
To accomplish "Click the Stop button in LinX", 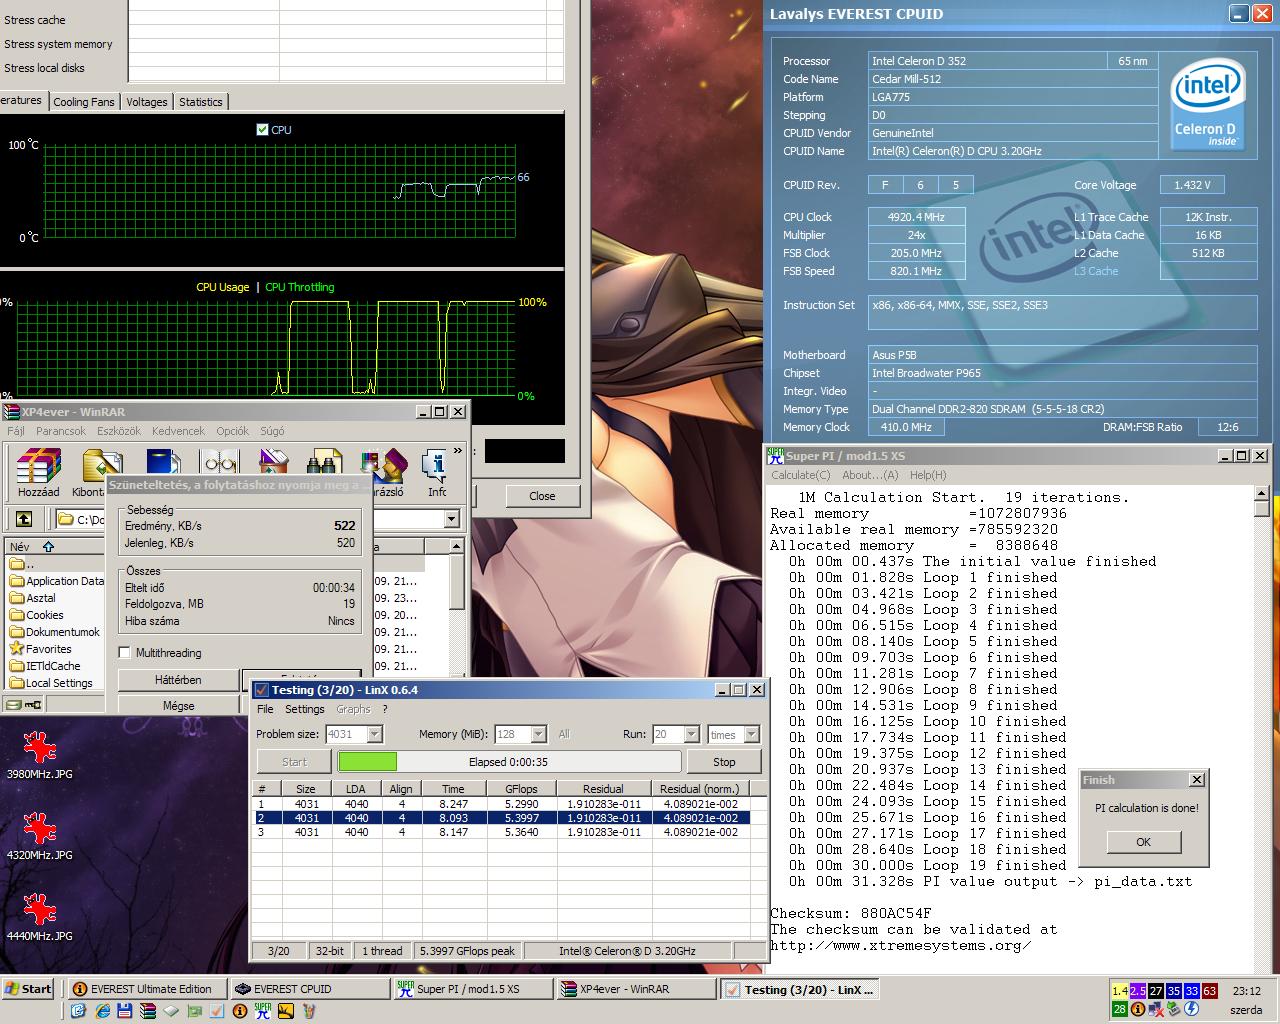I will click(x=724, y=762).
